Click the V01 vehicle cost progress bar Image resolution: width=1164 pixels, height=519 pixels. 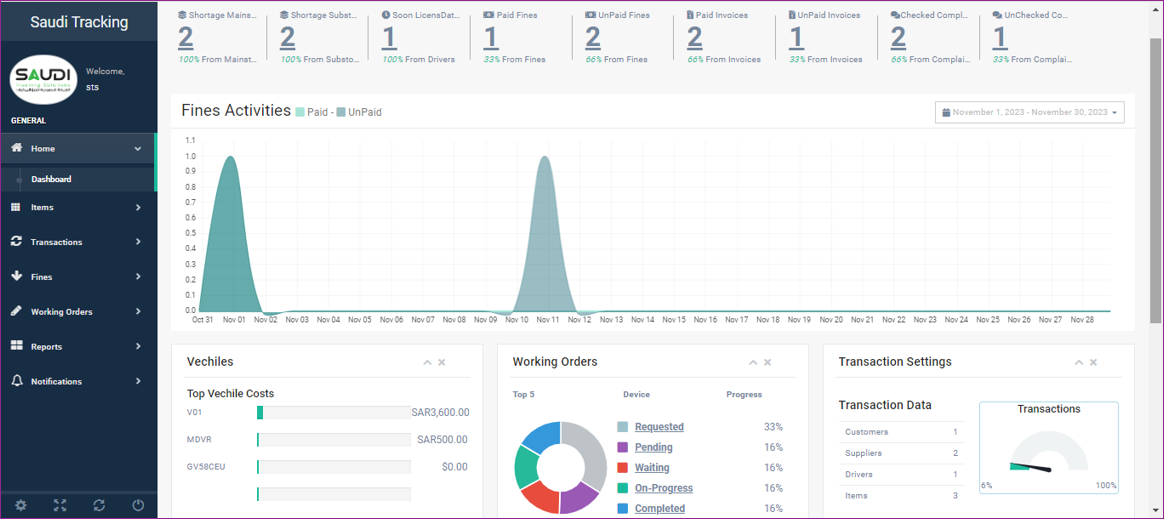pos(334,412)
